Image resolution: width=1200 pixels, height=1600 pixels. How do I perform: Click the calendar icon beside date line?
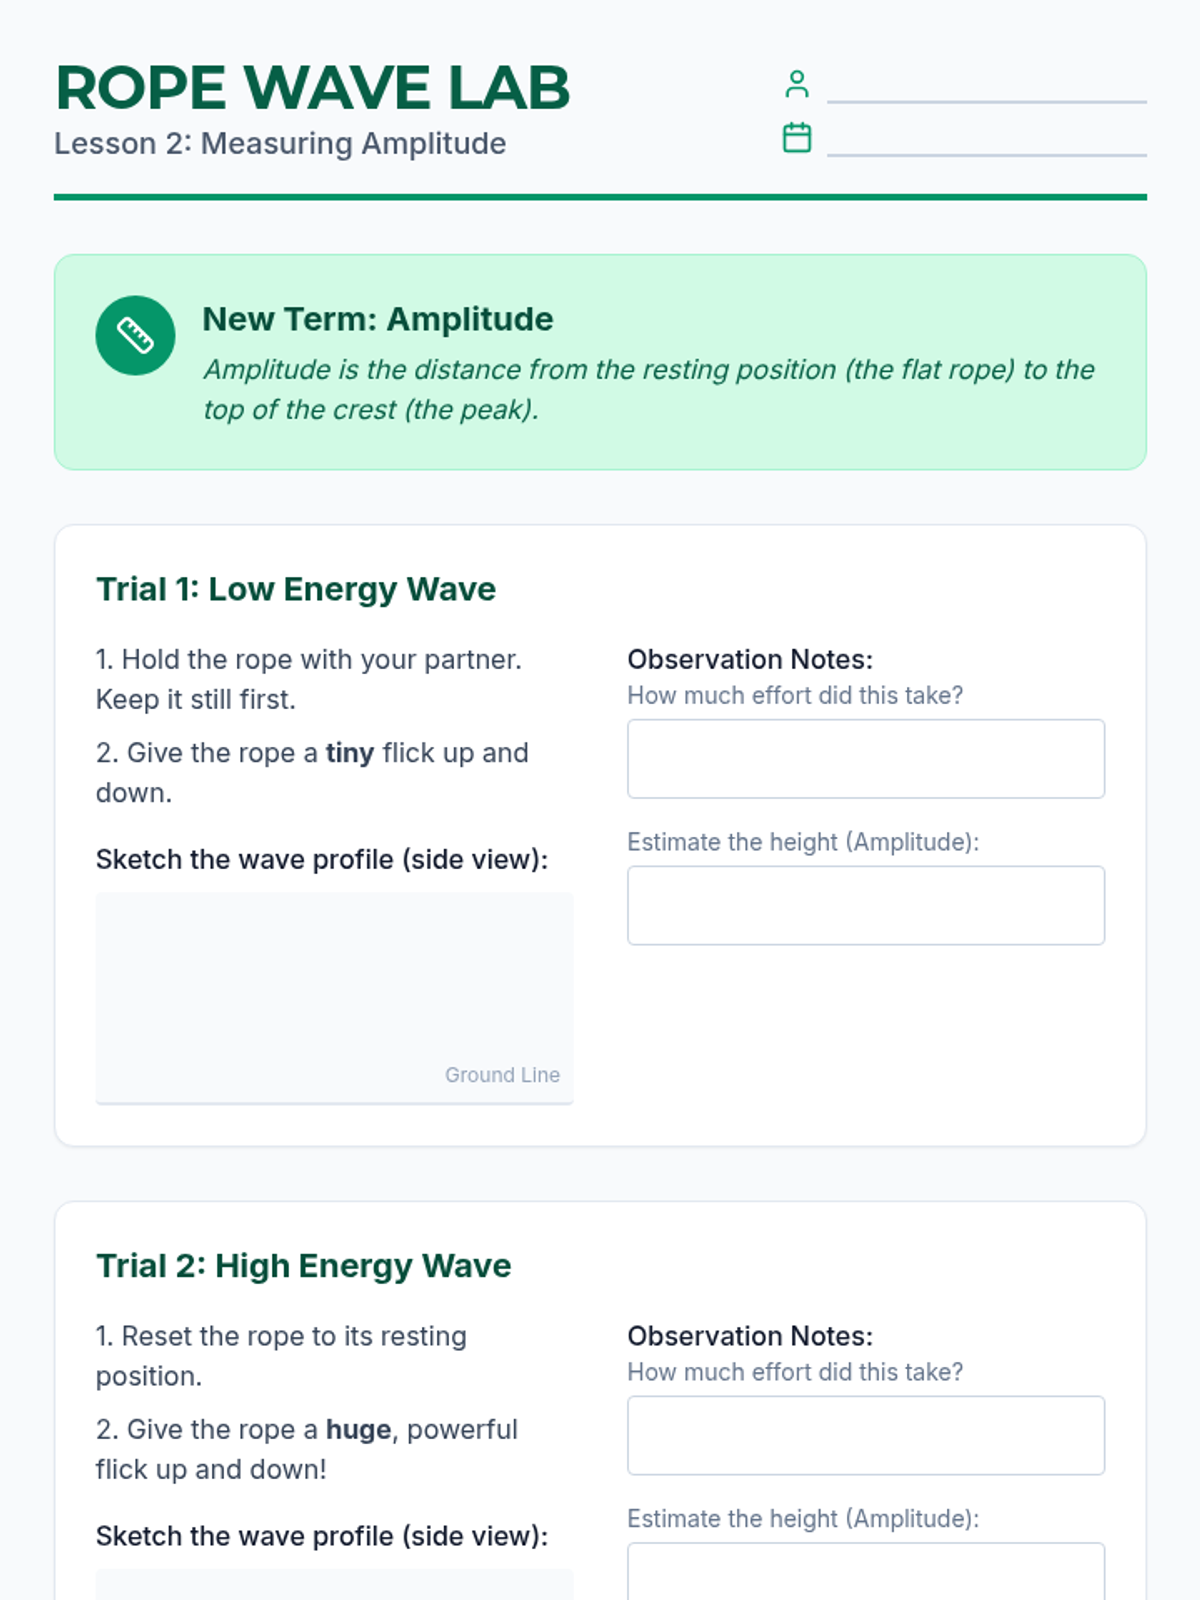(x=796, y=138)
